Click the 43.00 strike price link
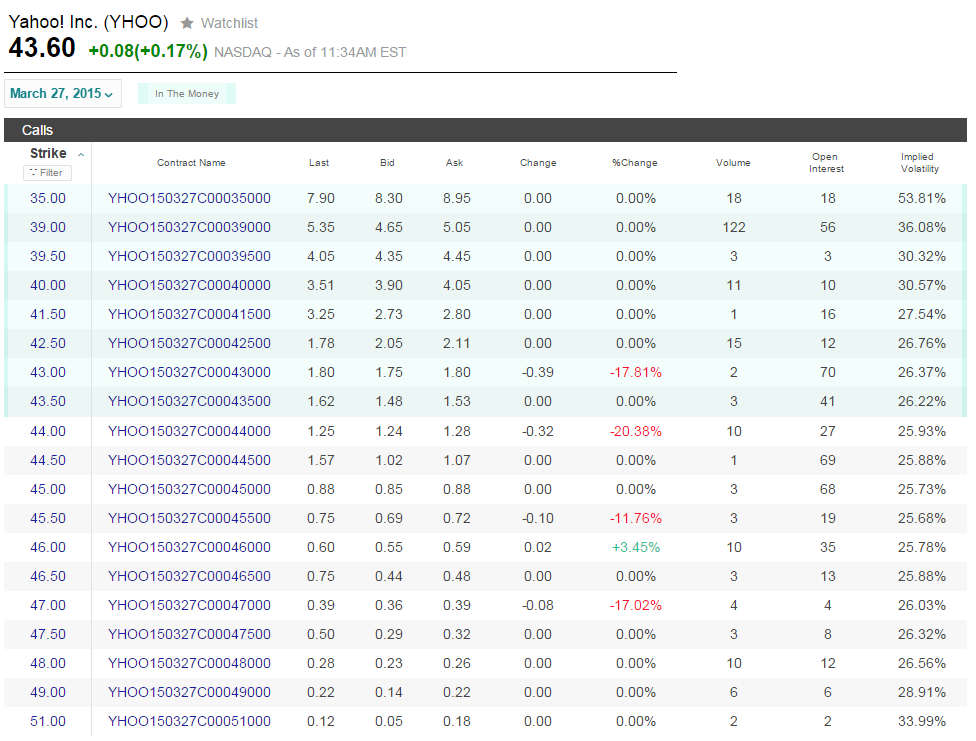The width and height of the screenshot is (976, 741). (x=48, y=372)
